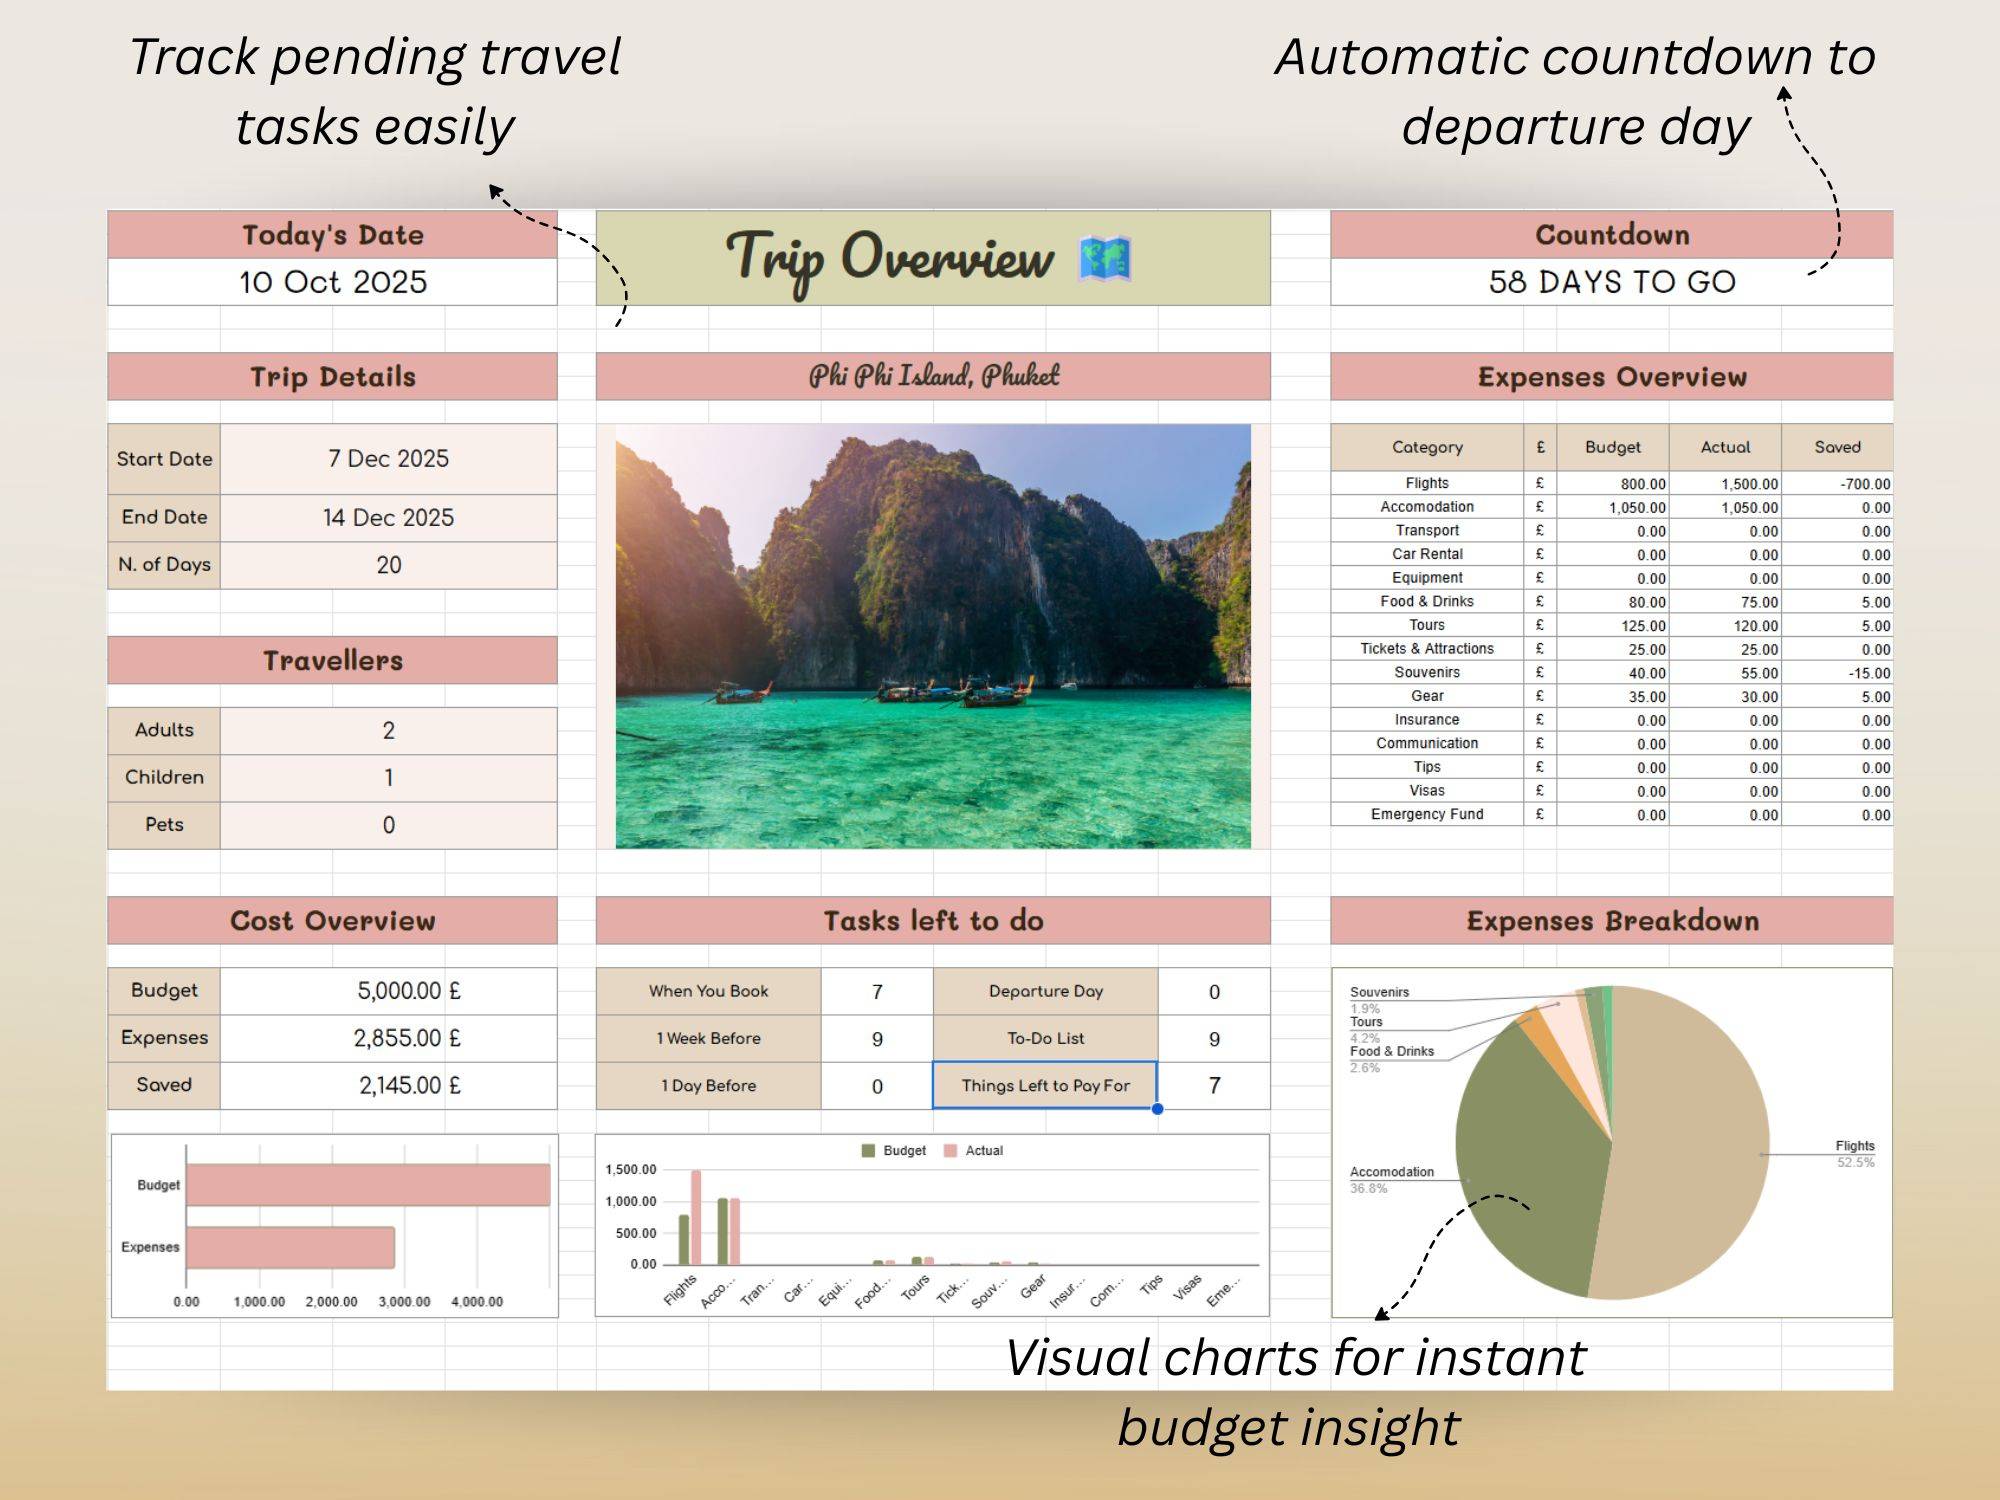Select the Start Date value 7 Dec 2025
The image size is (2000, 1500).
(388, 459)
